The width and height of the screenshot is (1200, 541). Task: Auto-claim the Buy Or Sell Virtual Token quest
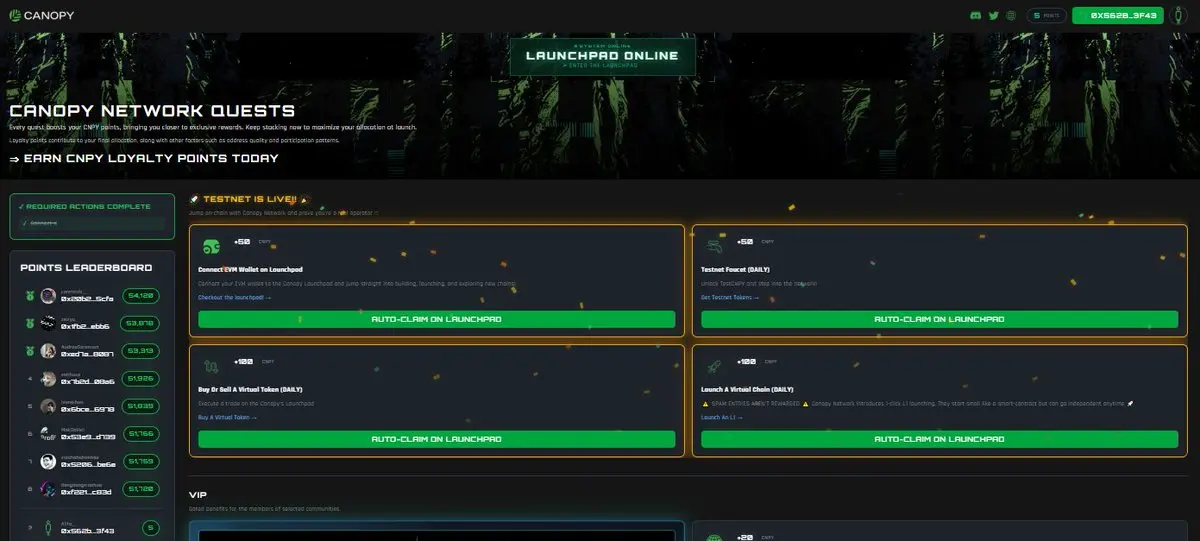[x=436, y=439]
